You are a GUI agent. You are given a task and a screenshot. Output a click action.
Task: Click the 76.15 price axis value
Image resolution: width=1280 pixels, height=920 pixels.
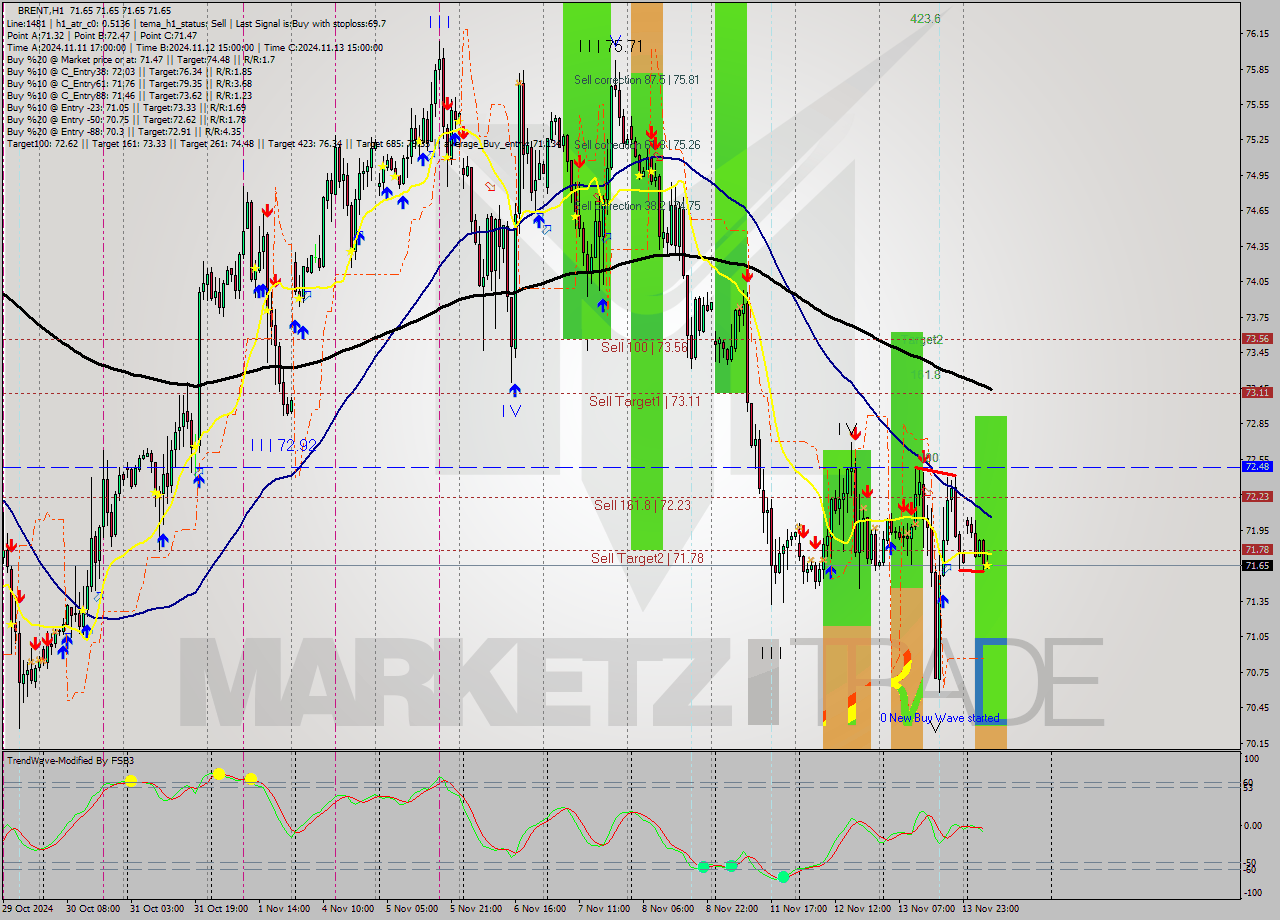tap(1257, 34)
